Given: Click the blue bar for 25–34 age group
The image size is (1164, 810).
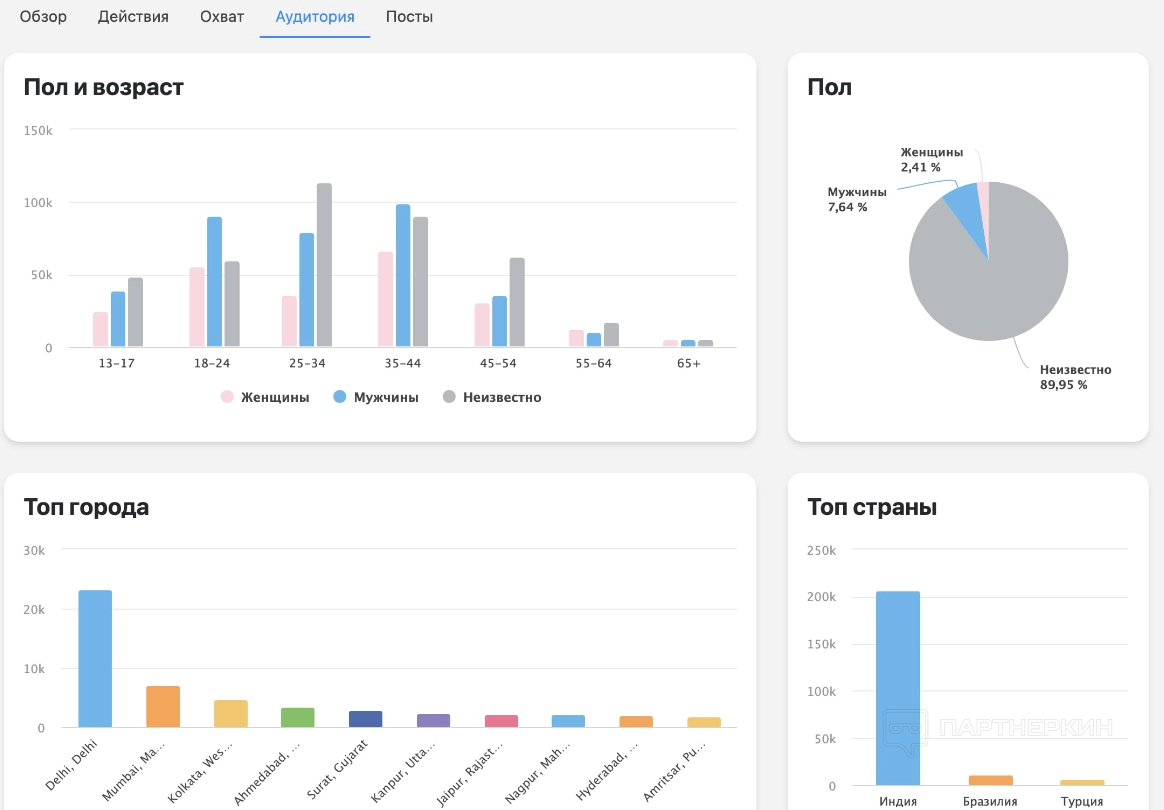Looking at the screenshot, I should [x=307, y=290].
